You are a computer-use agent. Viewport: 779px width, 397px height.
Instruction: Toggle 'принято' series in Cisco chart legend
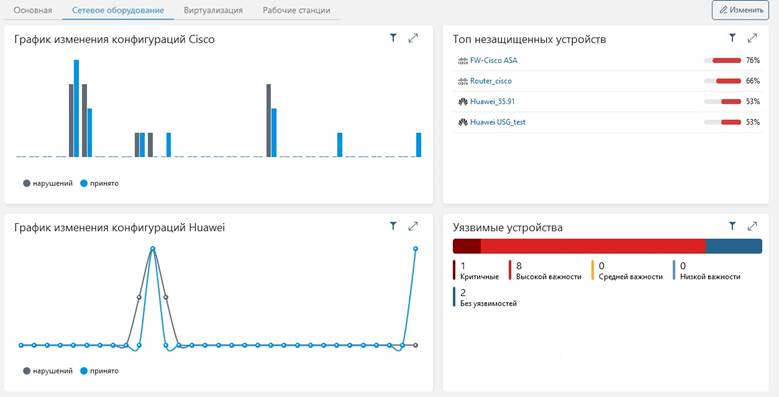tap(99, 183)
